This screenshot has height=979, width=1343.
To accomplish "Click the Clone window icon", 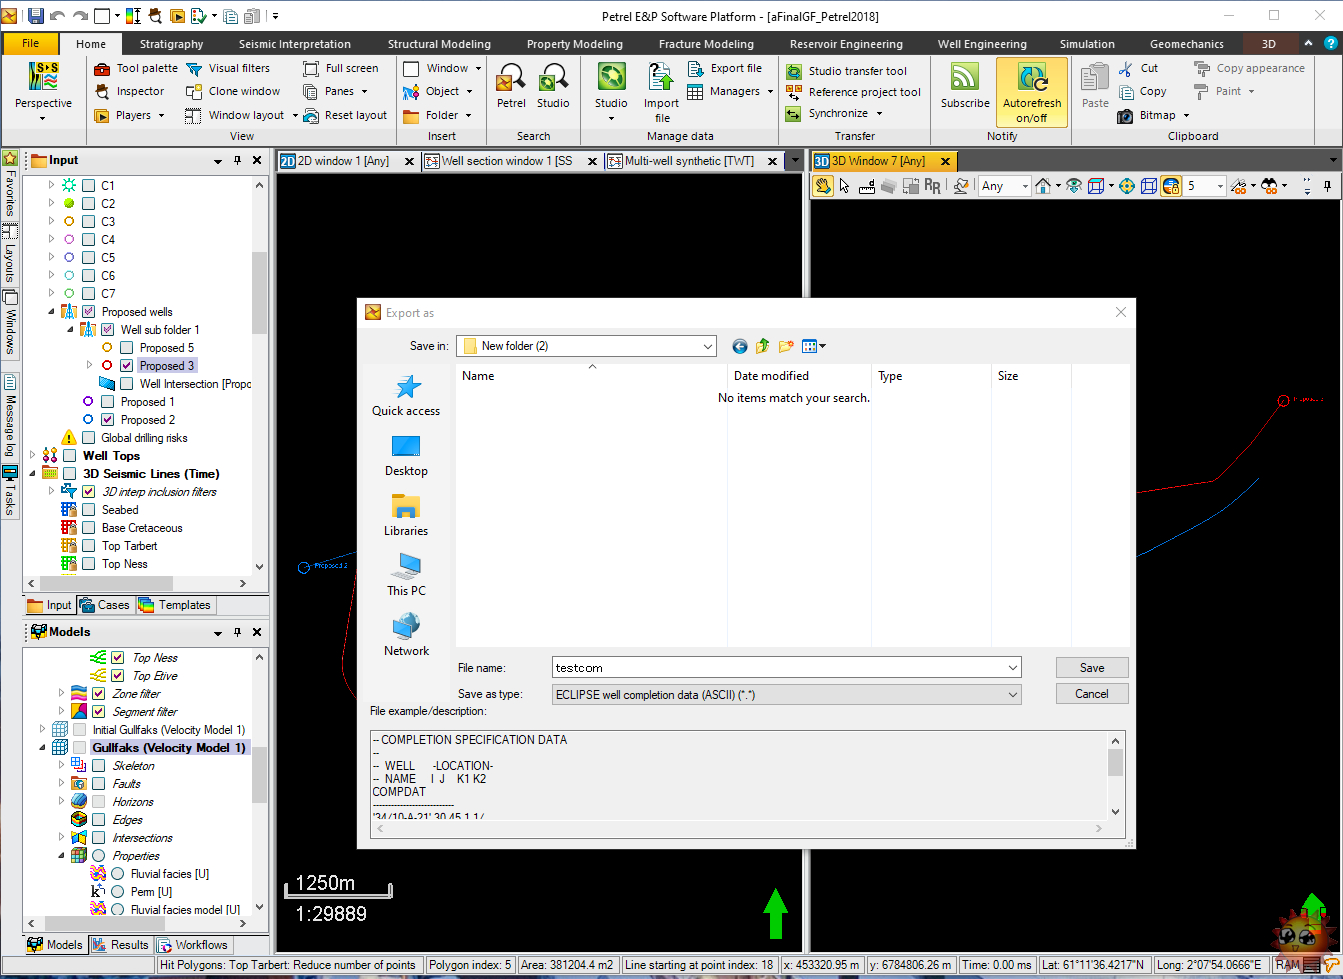I will pos(194,91).
